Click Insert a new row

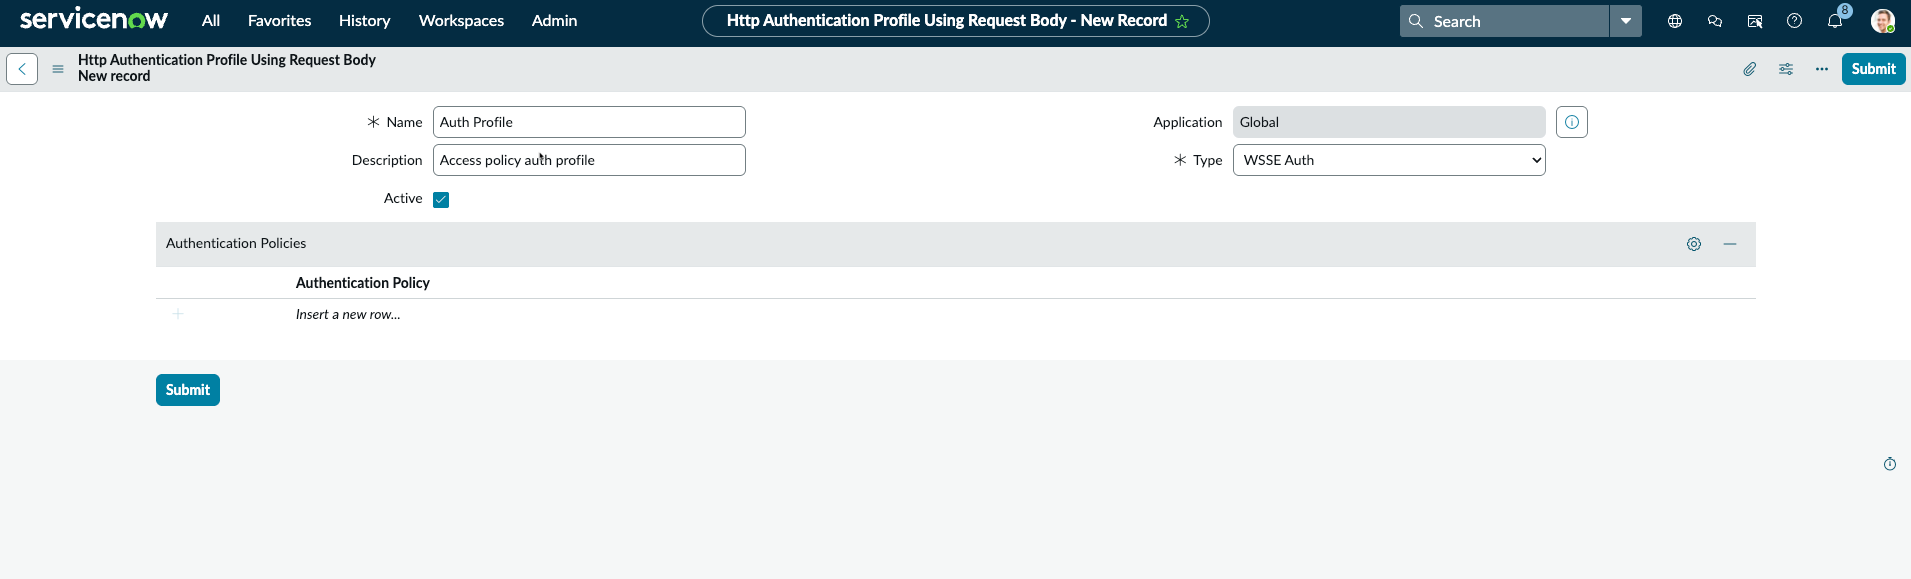[x=348, y=314]
